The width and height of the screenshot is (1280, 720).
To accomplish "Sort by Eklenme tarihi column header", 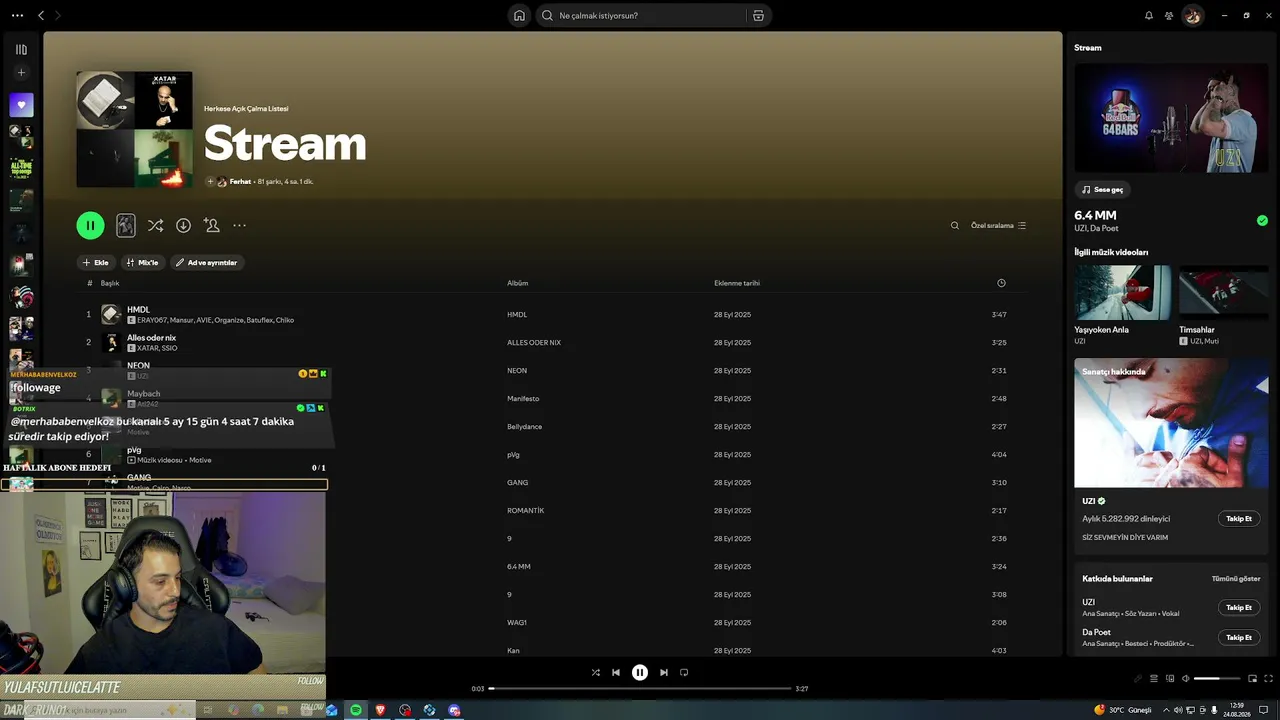I will coord(737,283).
